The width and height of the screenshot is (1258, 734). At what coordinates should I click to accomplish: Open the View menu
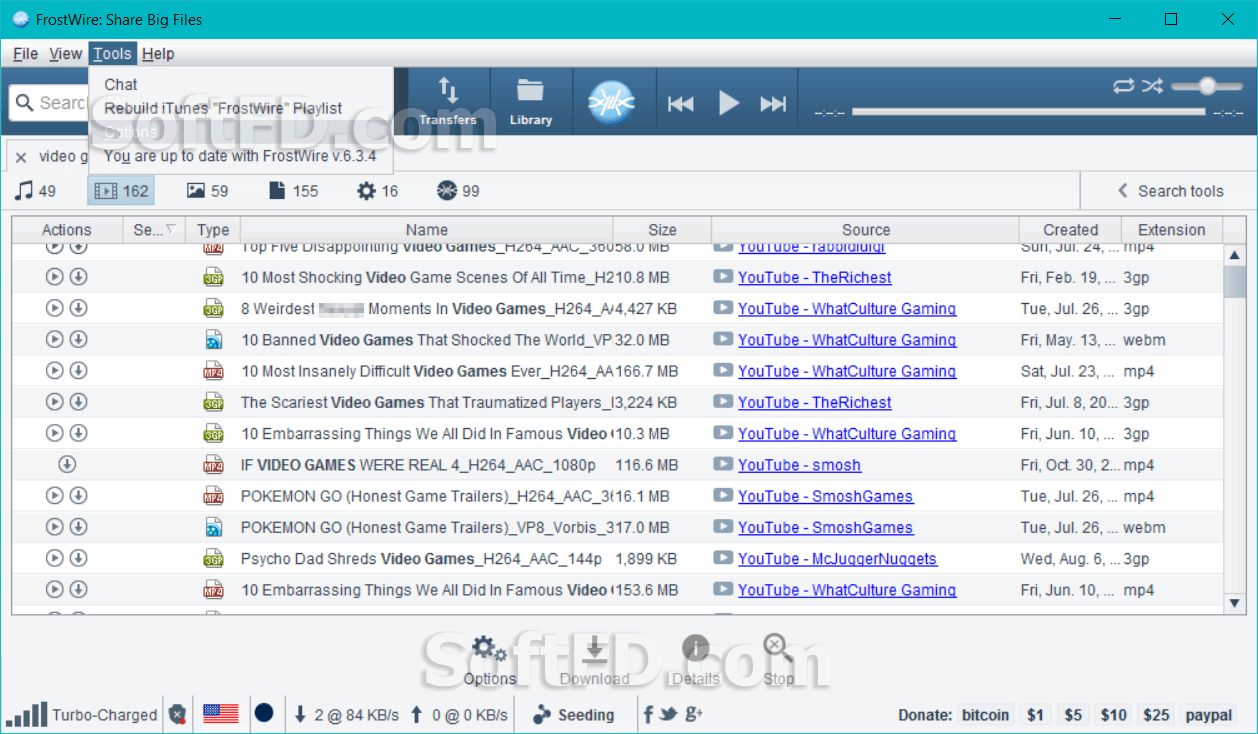(65, 54)
